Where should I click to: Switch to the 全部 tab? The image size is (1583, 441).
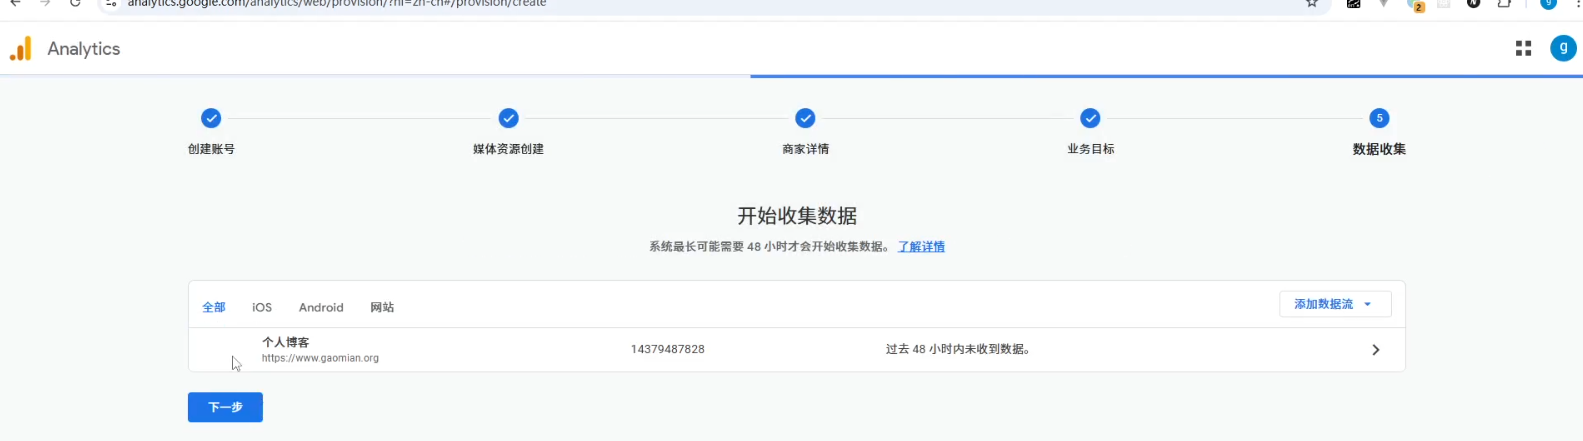pyautogui.click(x=214, y=308)
